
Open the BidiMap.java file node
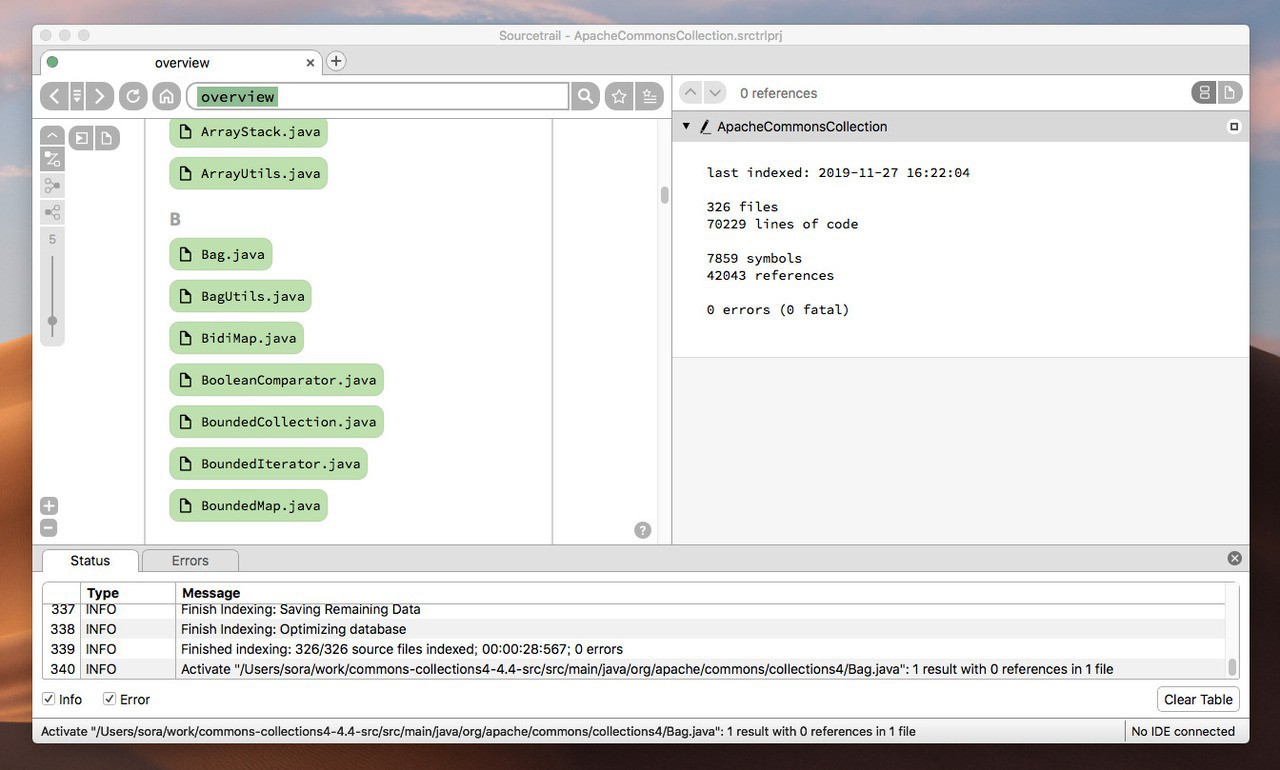pyautogui.click(x=236, y=338)
